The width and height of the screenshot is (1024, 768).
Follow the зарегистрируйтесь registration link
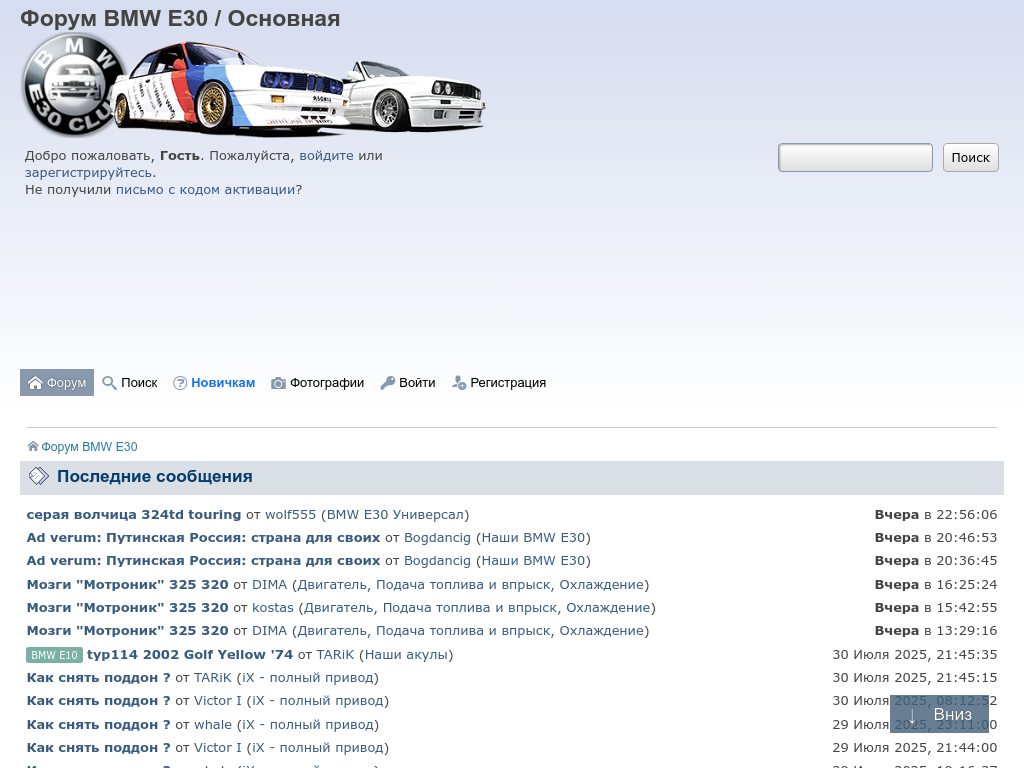[x=88, y=173]
